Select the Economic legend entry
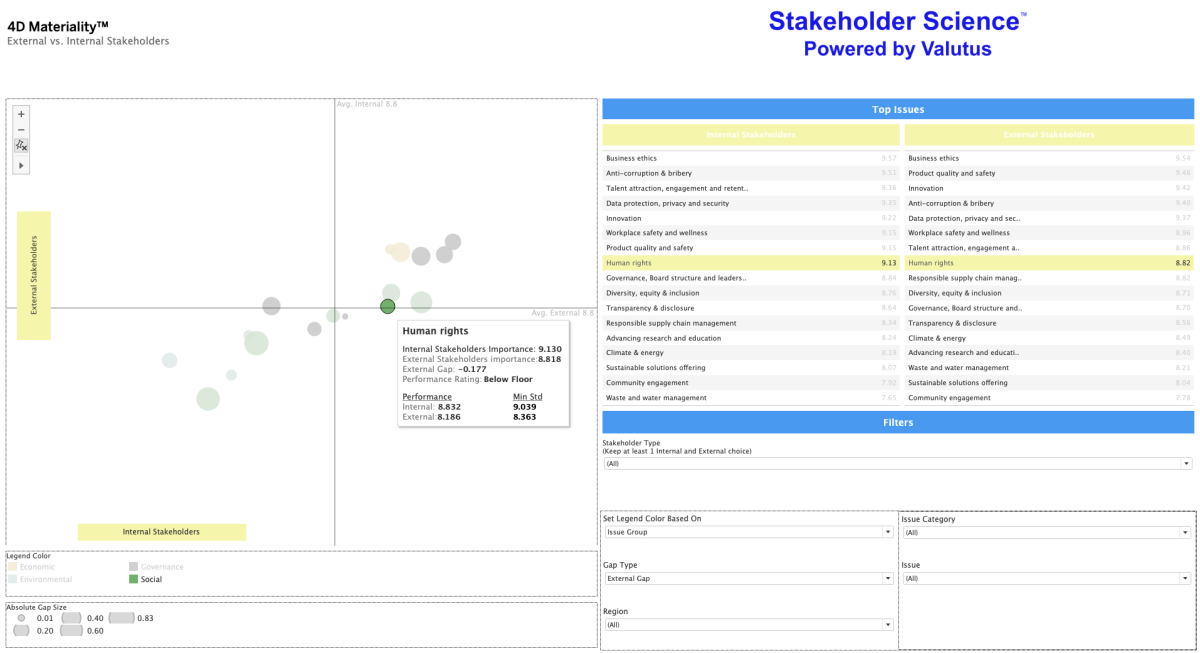This screenshot has height=653, width=1200. [x=37, y=567]
